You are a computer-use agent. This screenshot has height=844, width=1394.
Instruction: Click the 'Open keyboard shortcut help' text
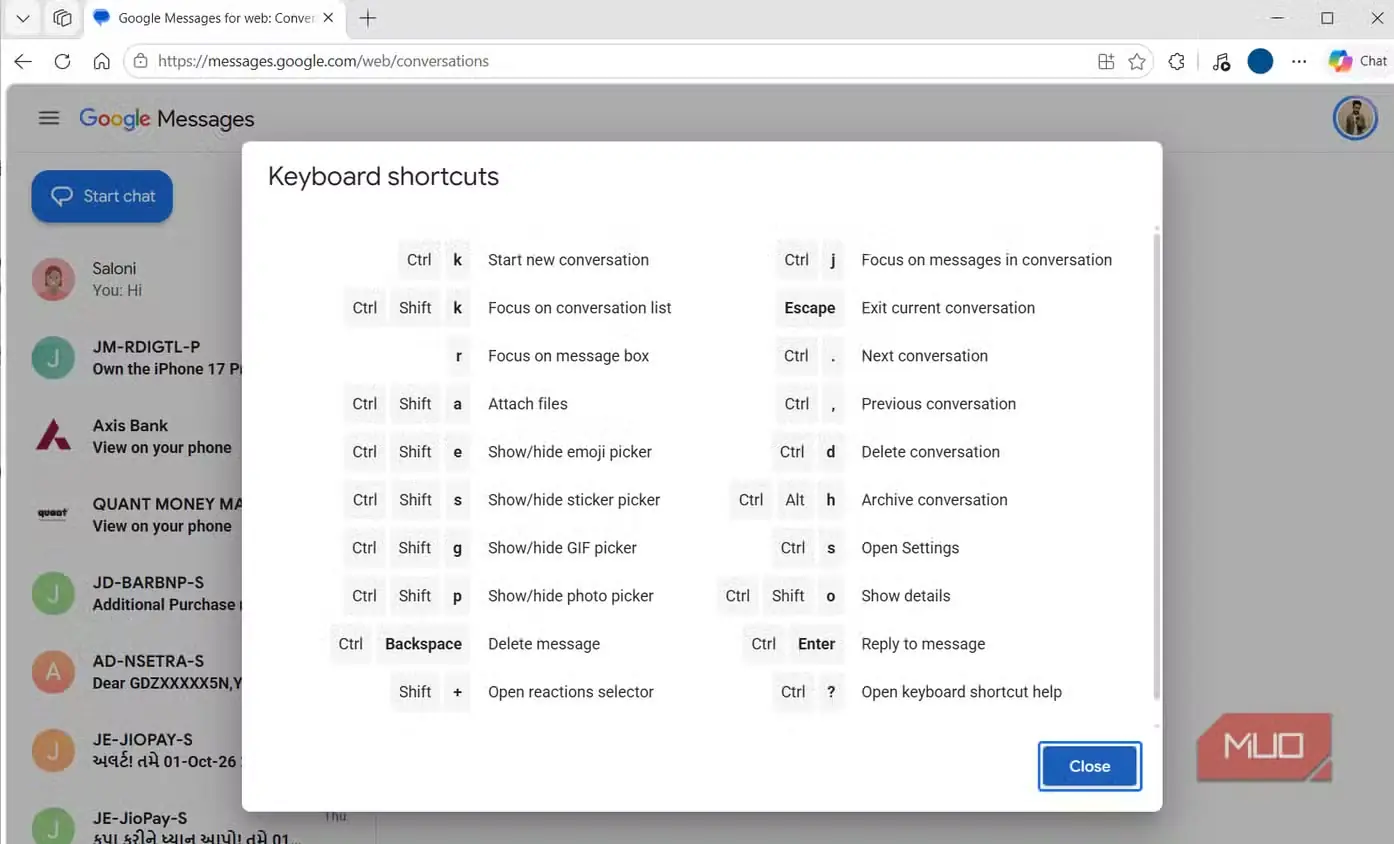pyautogui.click(x=961, y=692)
